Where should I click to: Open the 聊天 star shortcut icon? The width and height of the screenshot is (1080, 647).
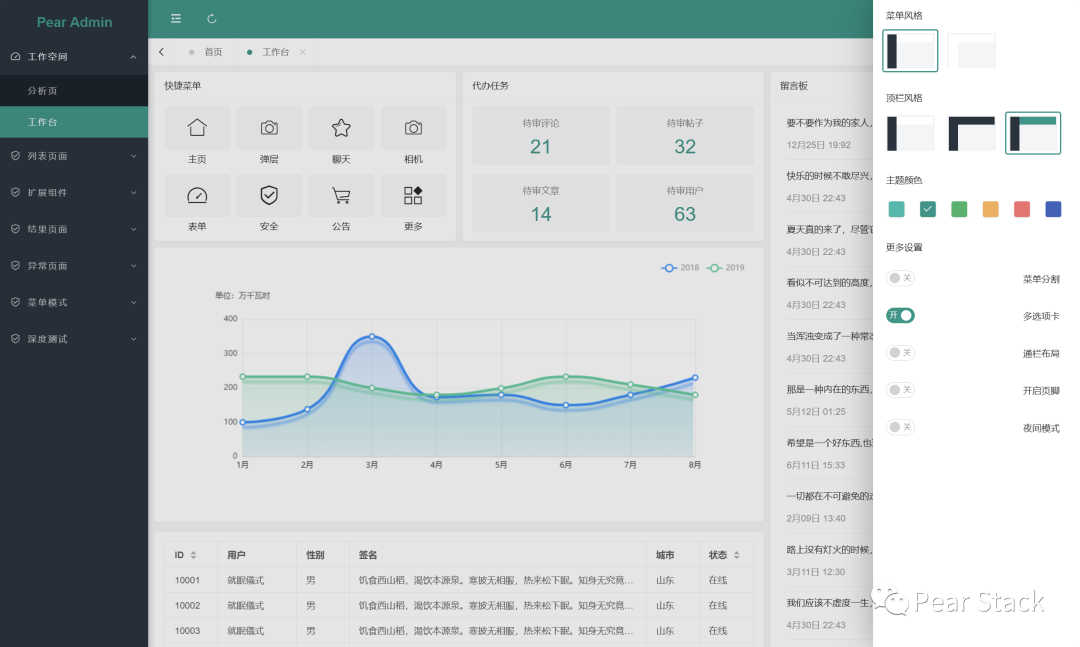click(x=341, y=127)
